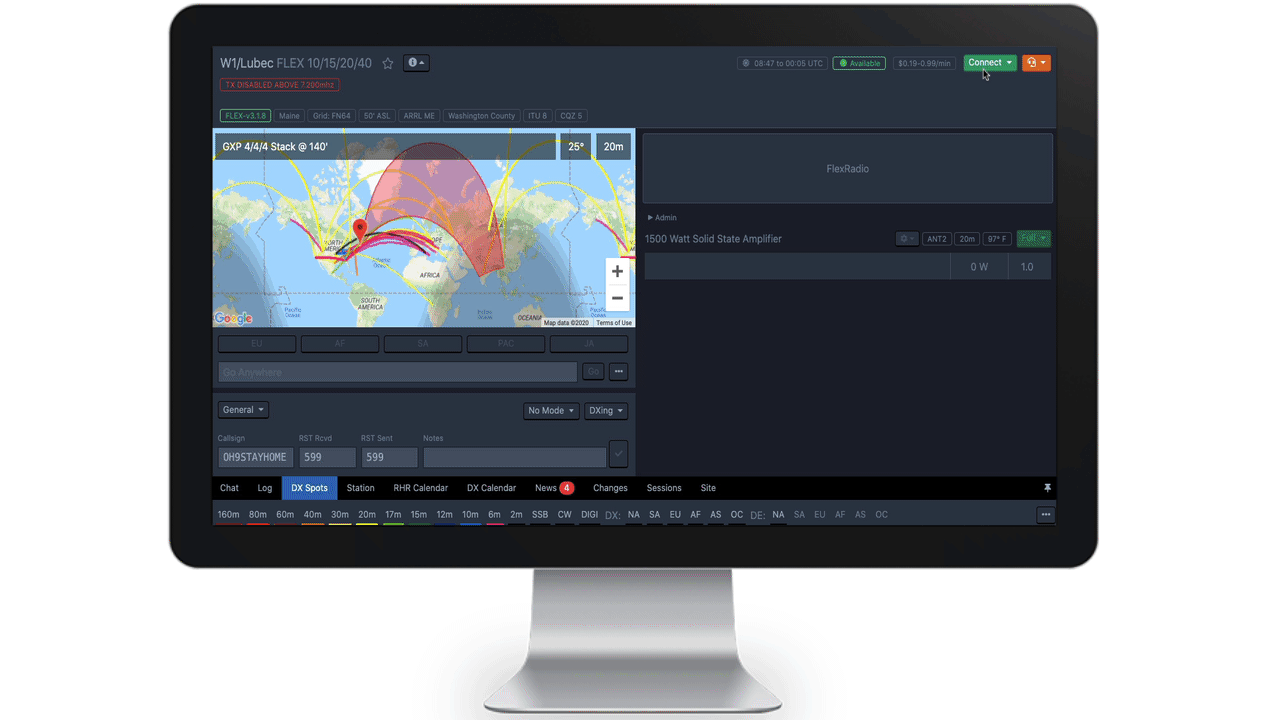The width and height of the screenshot is (1280, 720).
Task: Open the station info dropdown
Action: point(416,63)
